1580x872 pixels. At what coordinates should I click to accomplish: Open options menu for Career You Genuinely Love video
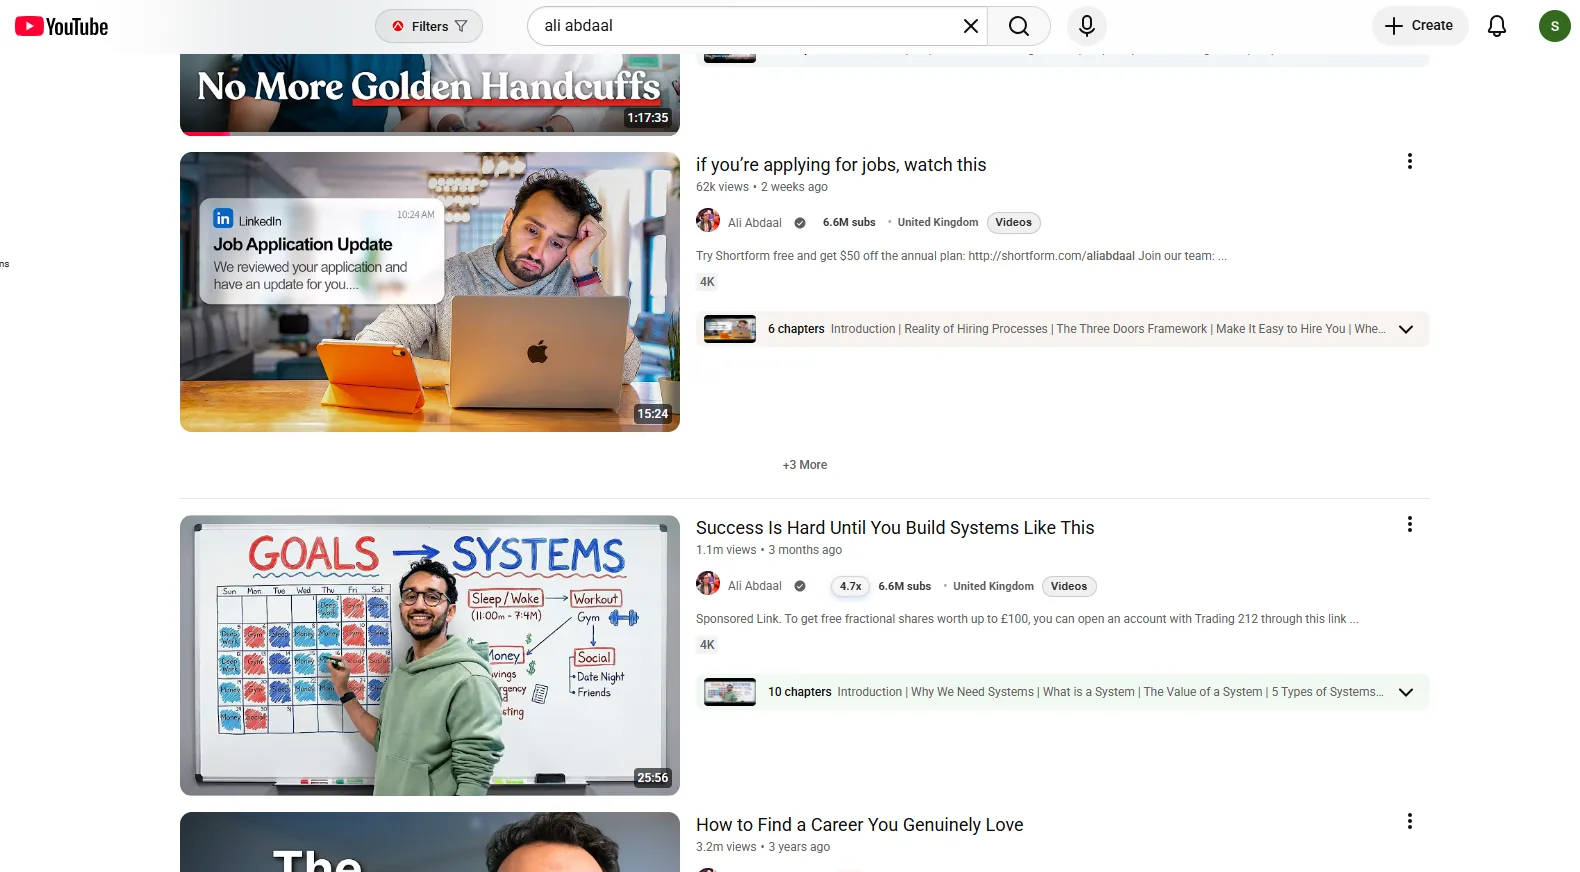1410,821
